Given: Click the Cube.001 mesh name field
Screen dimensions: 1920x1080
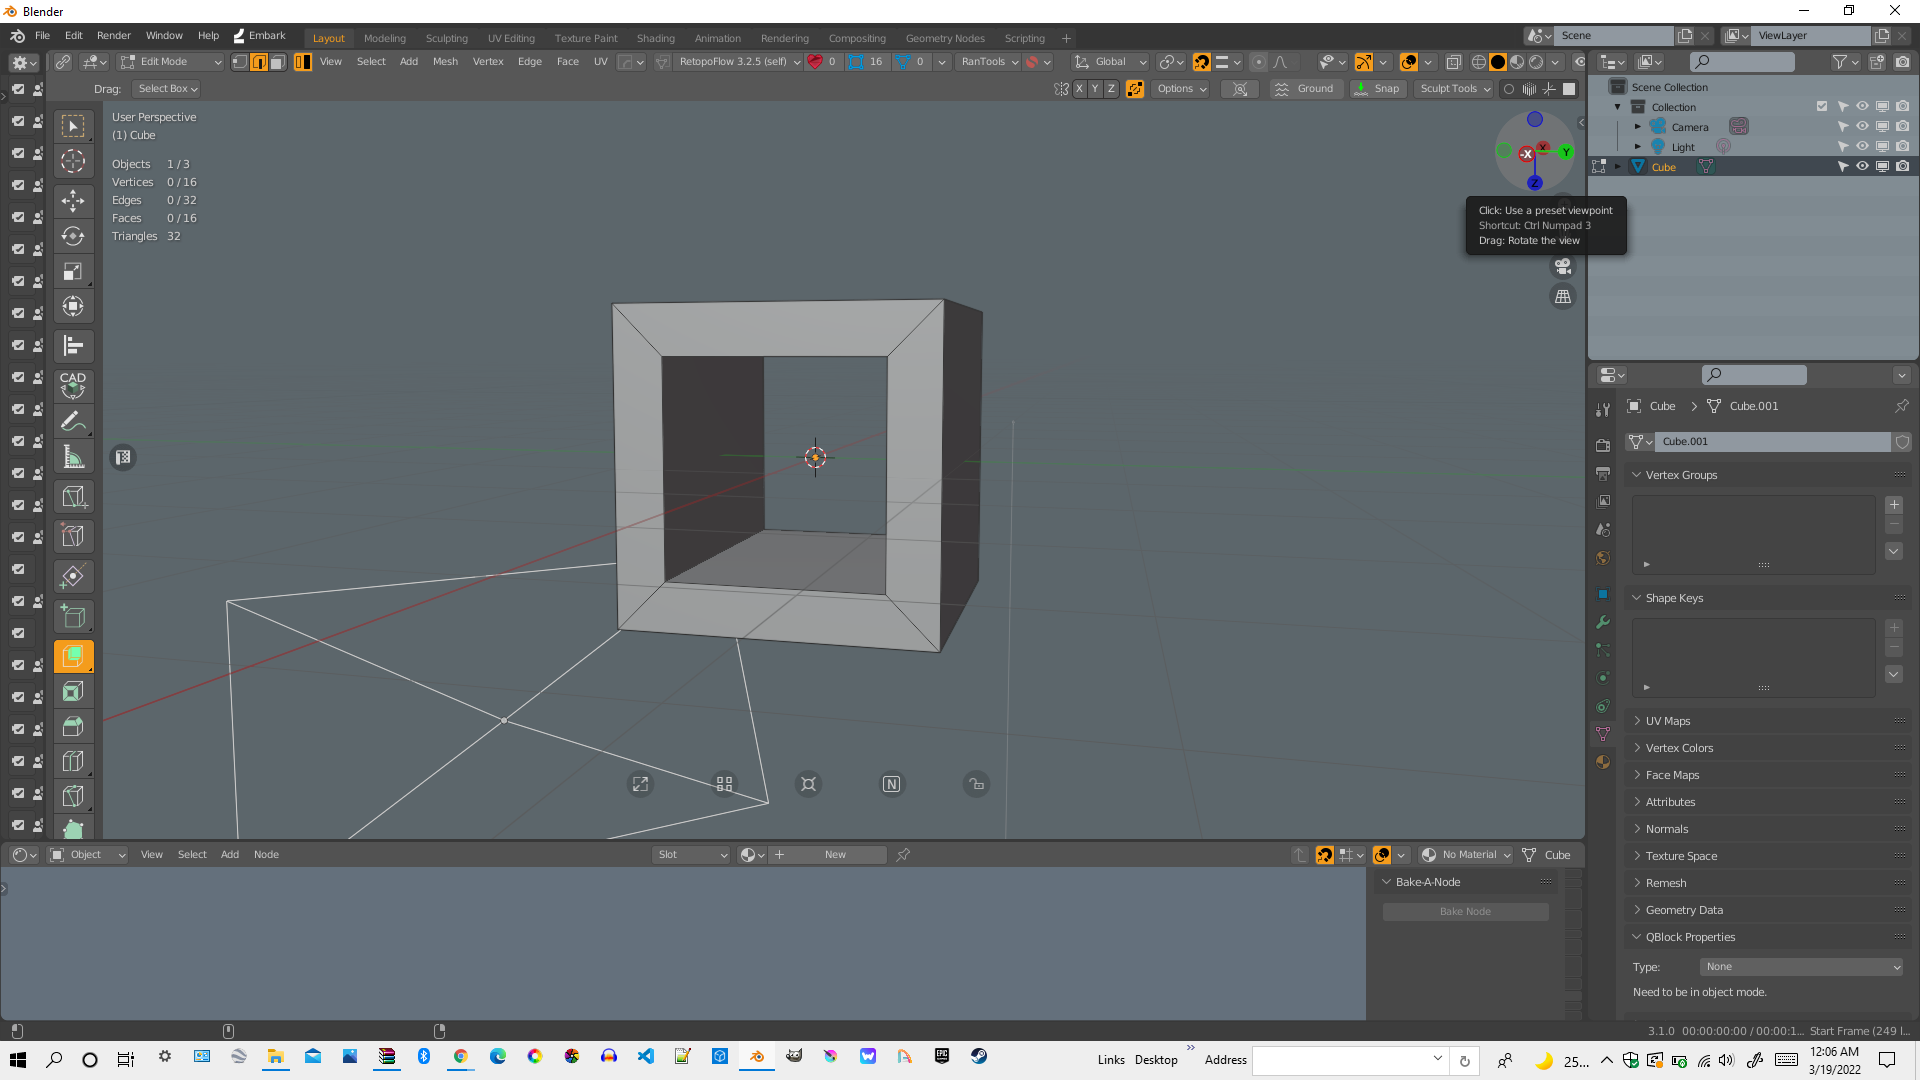Looking at the screenshot, I should (1774, 442).
